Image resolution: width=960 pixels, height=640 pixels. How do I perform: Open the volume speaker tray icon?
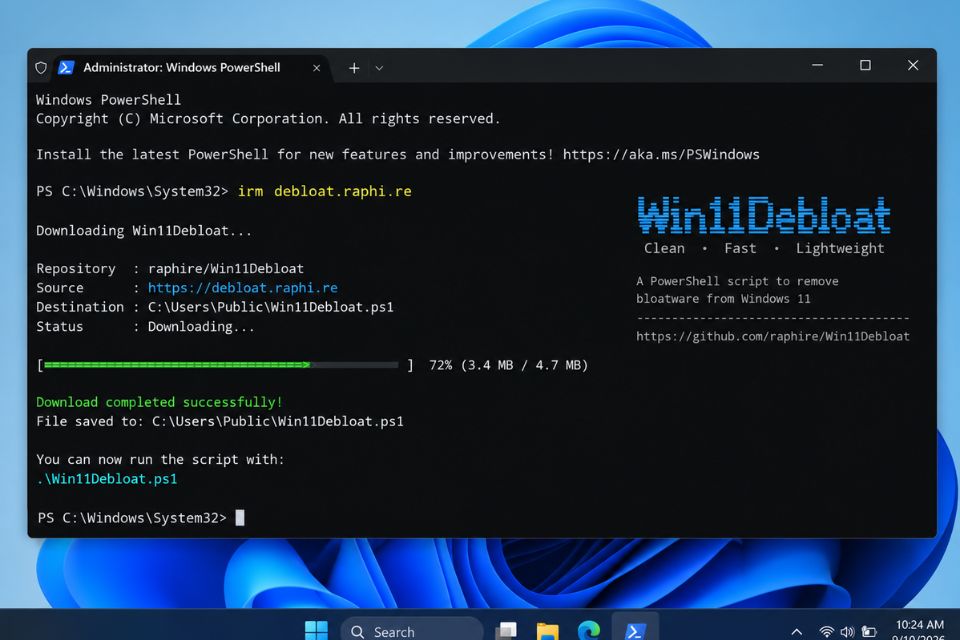tap(847, 631)
